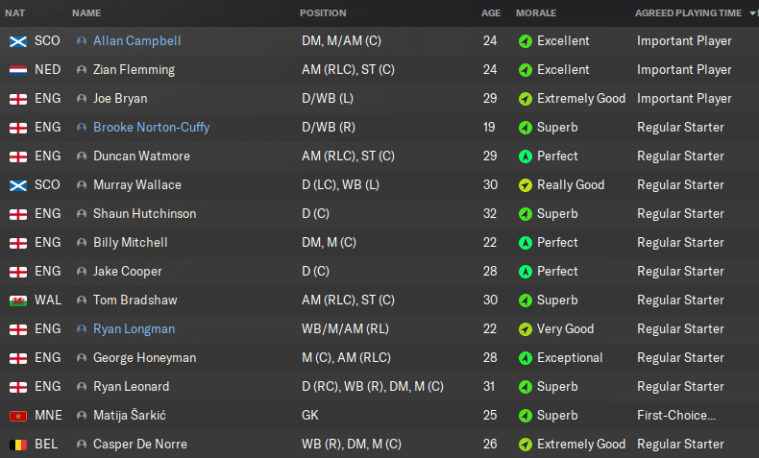Image resolution: width=759 pixels, height=458 pixels.
Task: Click the Wales flag in Tom Bradshaw's row
Action: click(x=17, y=301)
